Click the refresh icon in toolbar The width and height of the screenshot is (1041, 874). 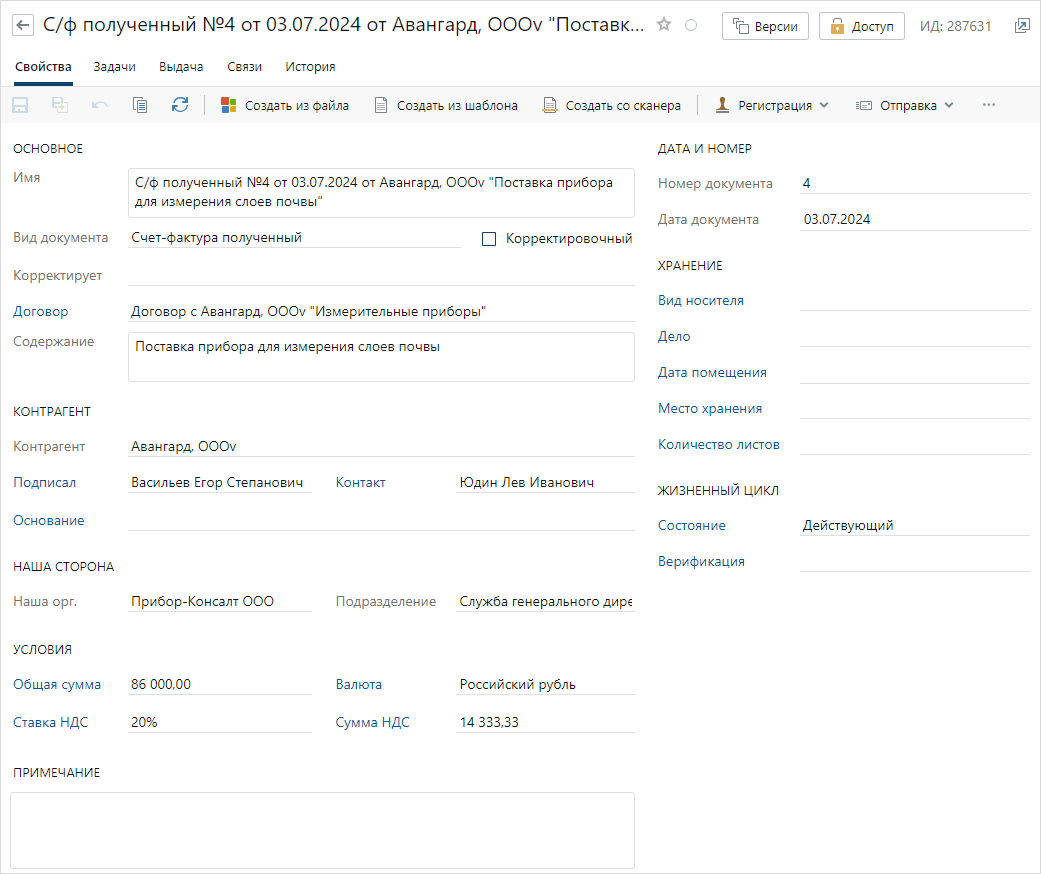pyautogui.click(x=180, y=105)
